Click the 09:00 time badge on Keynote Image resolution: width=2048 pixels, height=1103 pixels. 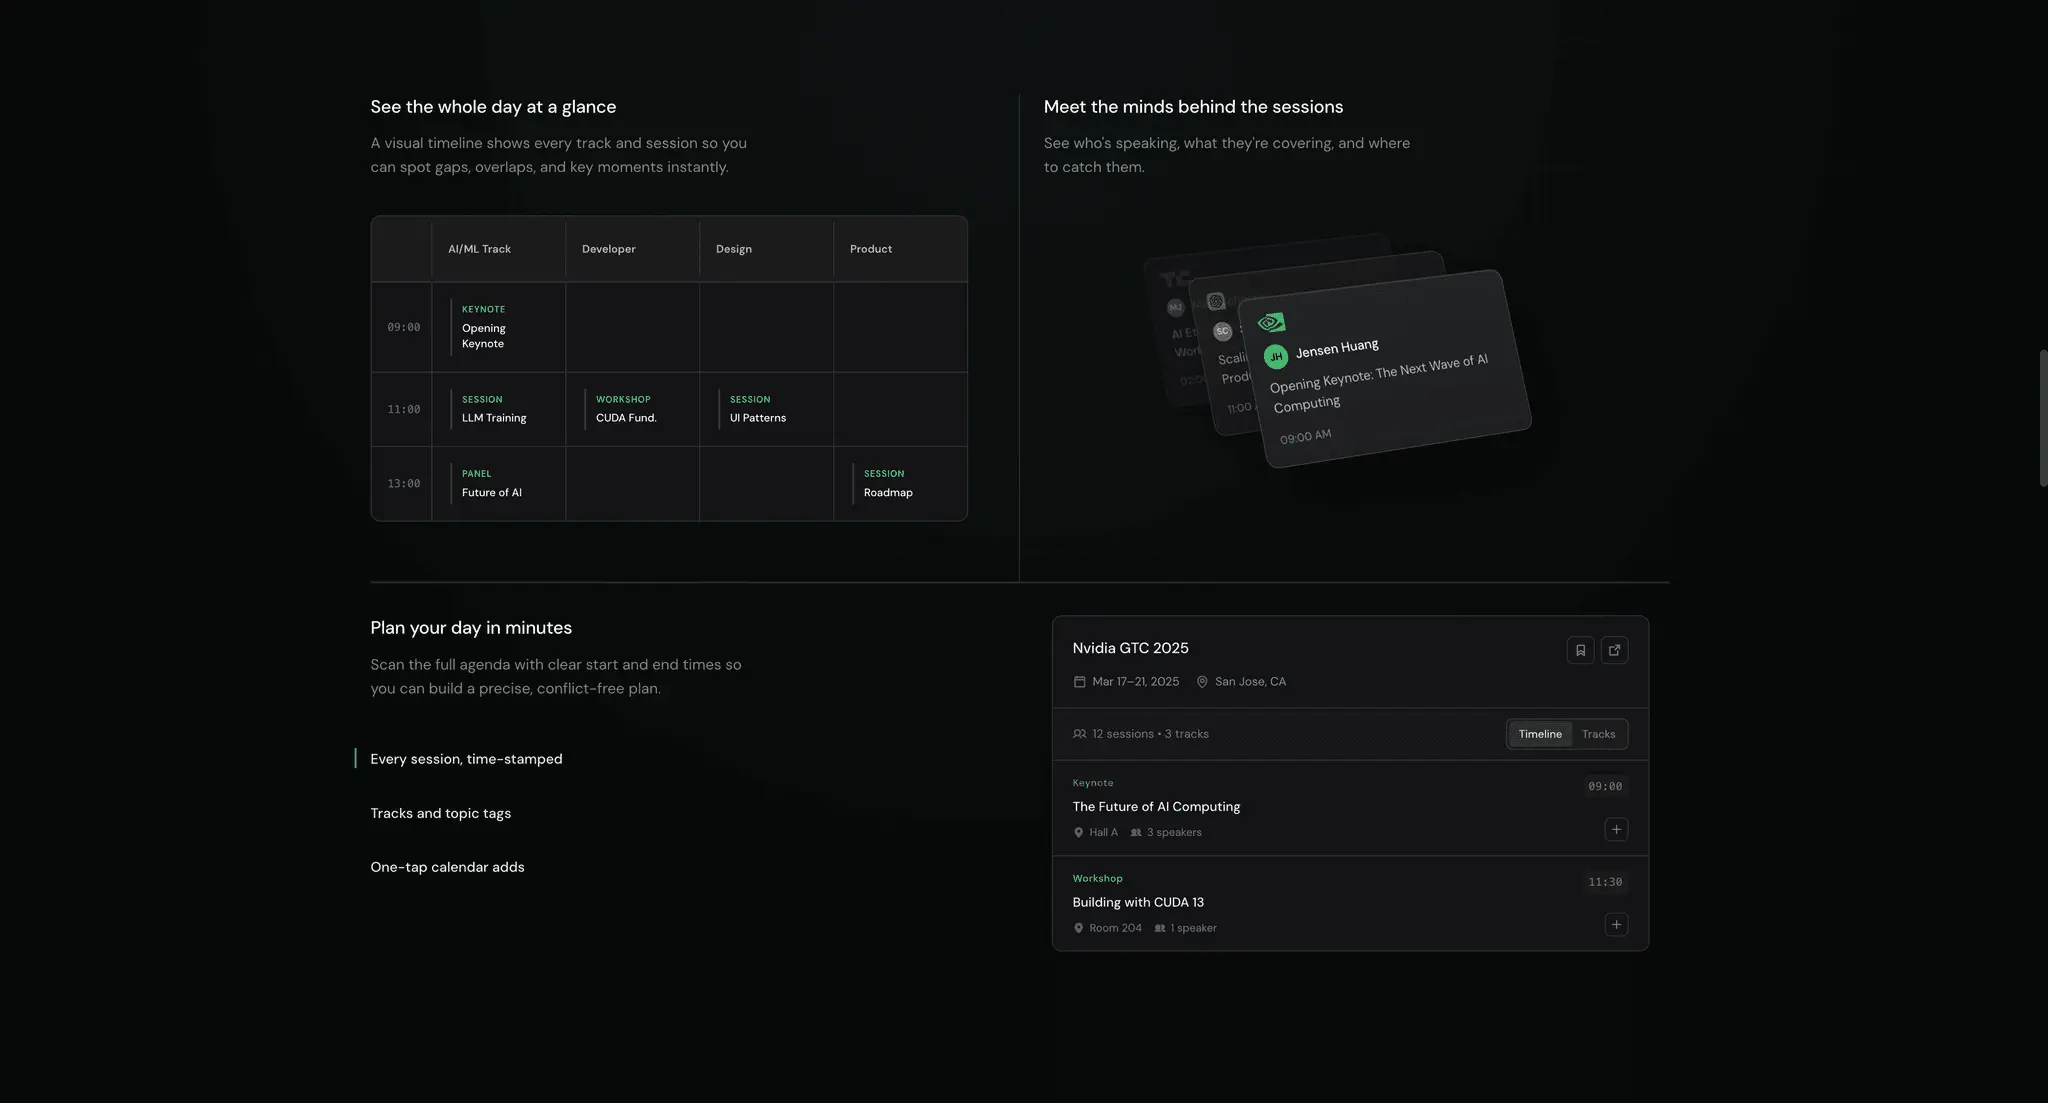[x=1605, y=786]
